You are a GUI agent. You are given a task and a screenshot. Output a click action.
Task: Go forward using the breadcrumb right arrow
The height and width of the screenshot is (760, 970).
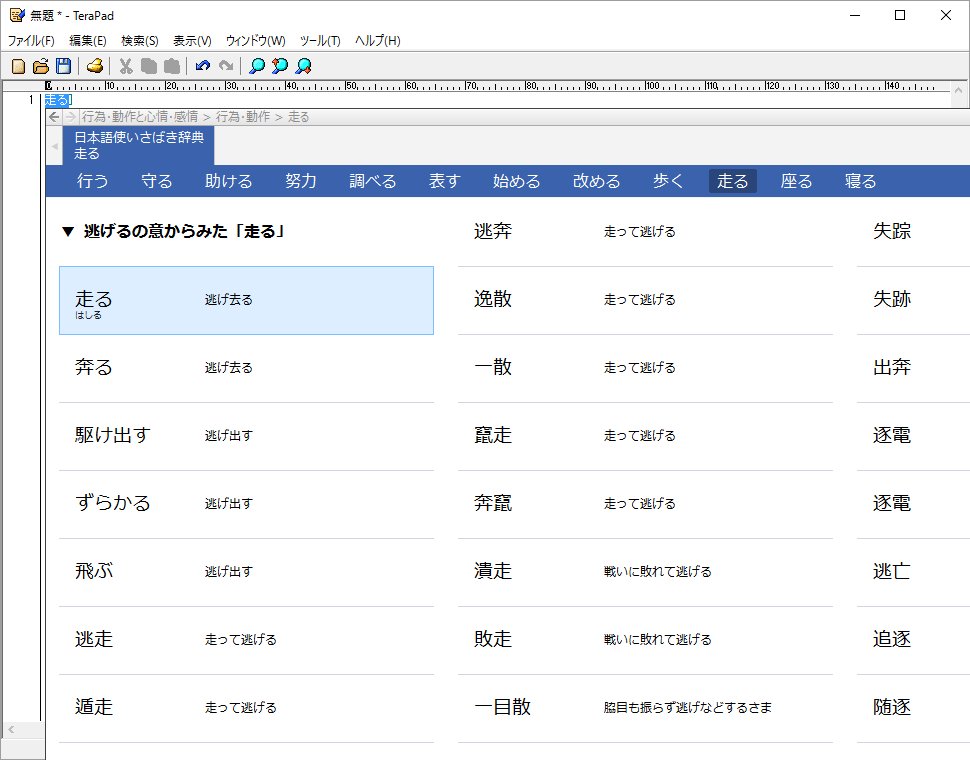70,117
